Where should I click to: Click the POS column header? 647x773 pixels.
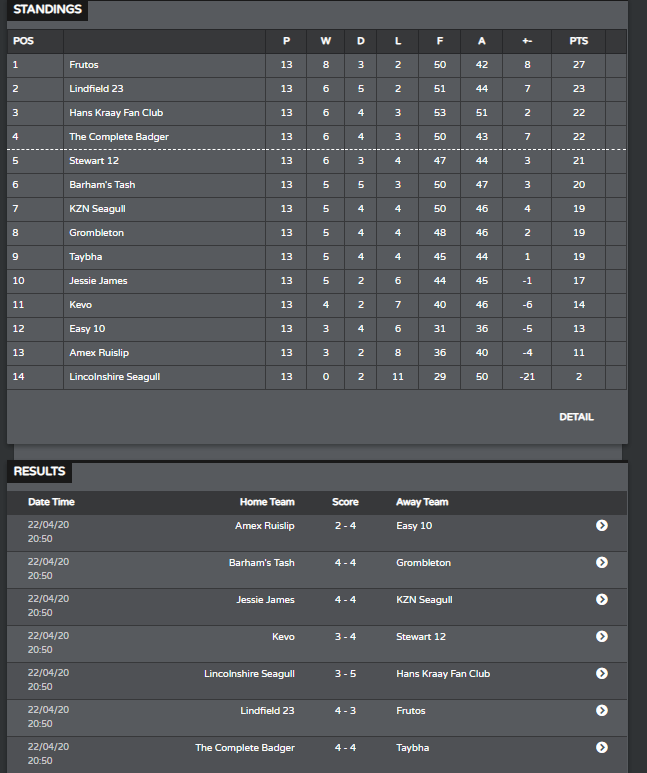[23, 41]
